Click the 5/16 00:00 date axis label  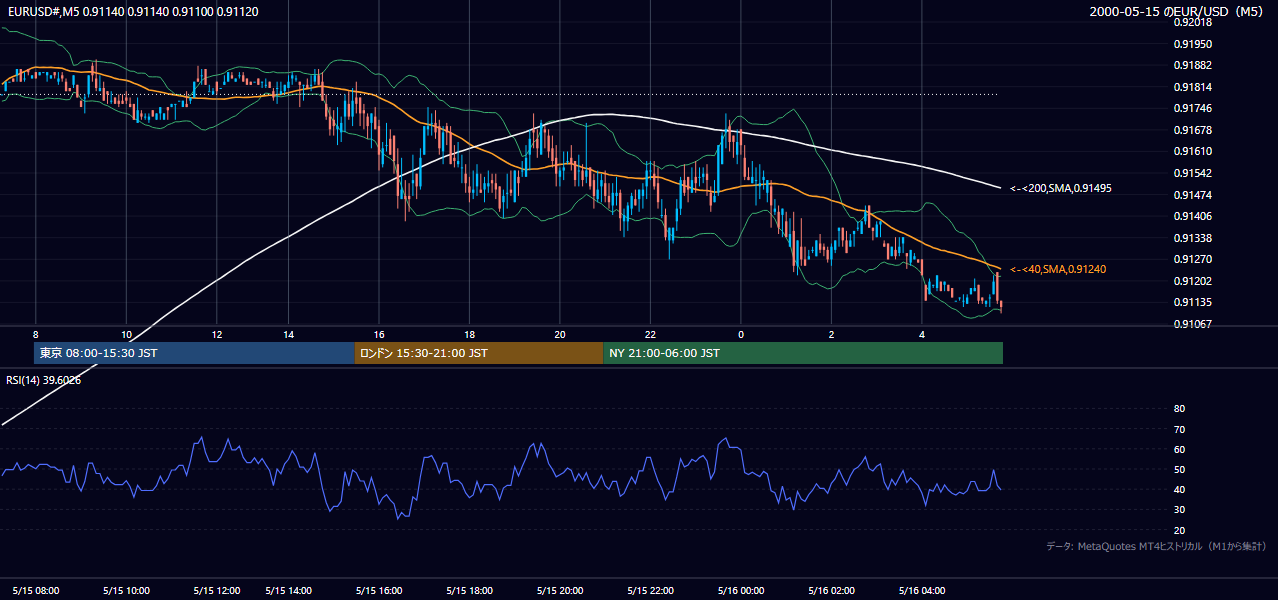741,590
